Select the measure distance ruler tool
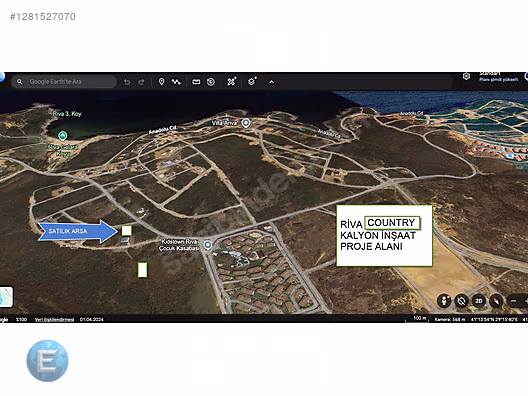 click(x=196, y=82)
